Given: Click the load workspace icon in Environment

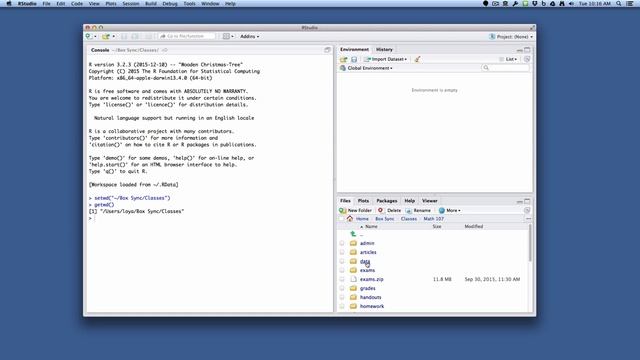Looking at the screenshot, I should (x=344, y=59).
